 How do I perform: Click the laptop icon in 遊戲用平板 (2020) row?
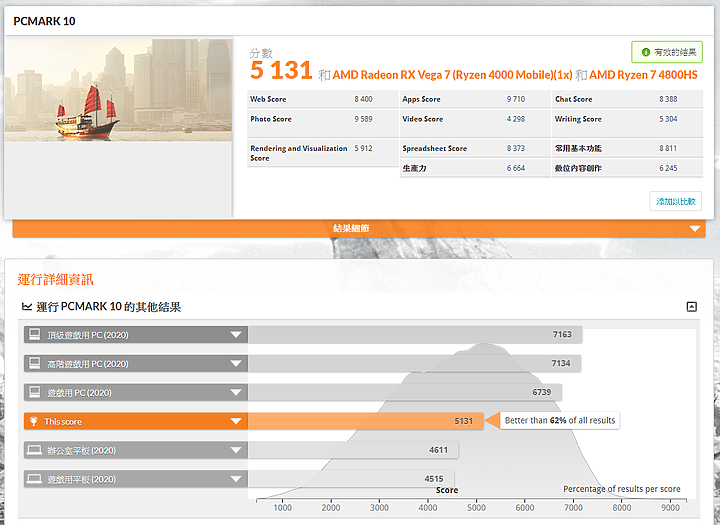click(x=34, y=479)
